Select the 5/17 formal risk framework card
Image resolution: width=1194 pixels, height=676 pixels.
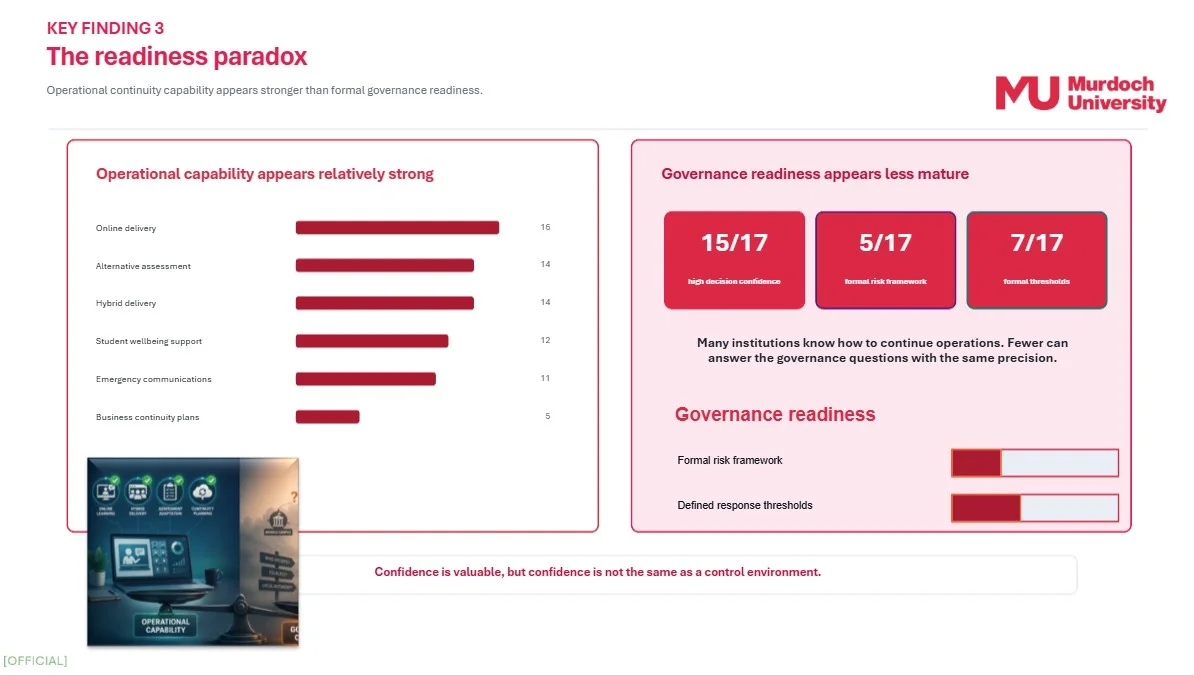coord(886,260)
